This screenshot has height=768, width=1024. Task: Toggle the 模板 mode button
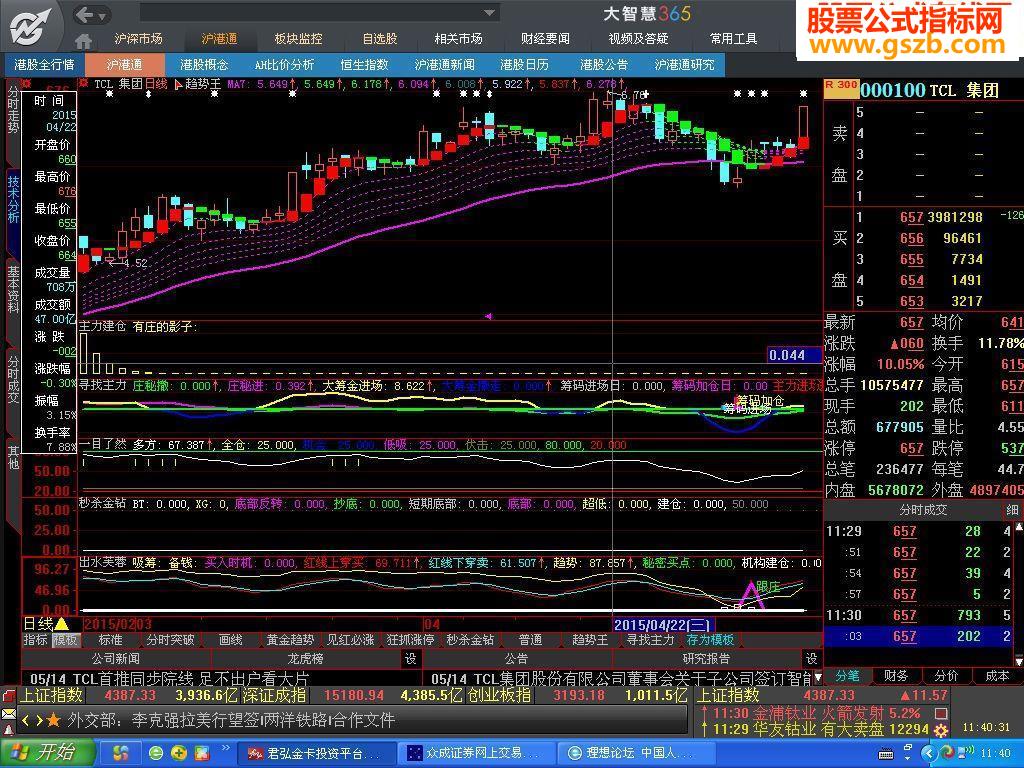[65, 640]
